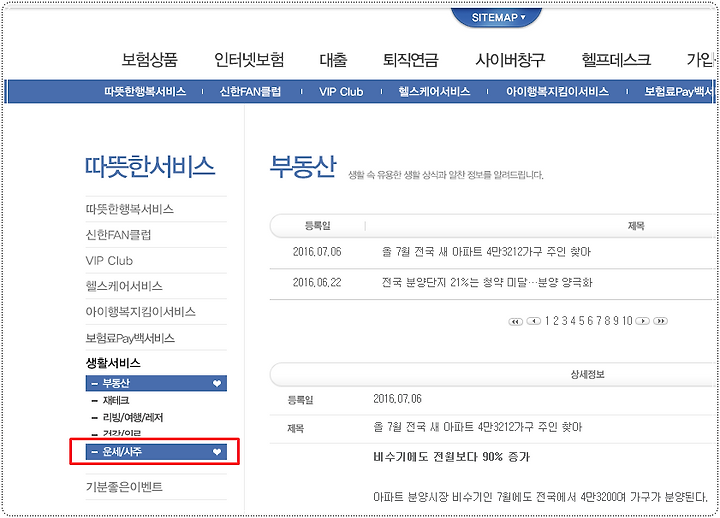
Task: Open 헬스케어서비스 in the left sidebar
Action: click(124, 286)
